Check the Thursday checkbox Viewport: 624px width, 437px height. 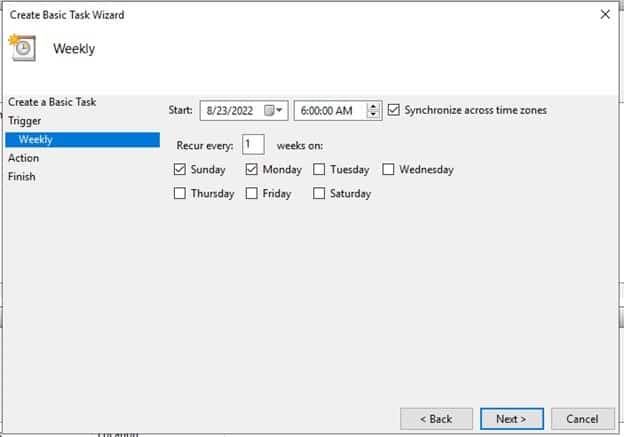pyautogui.click(x=180, y=194)
